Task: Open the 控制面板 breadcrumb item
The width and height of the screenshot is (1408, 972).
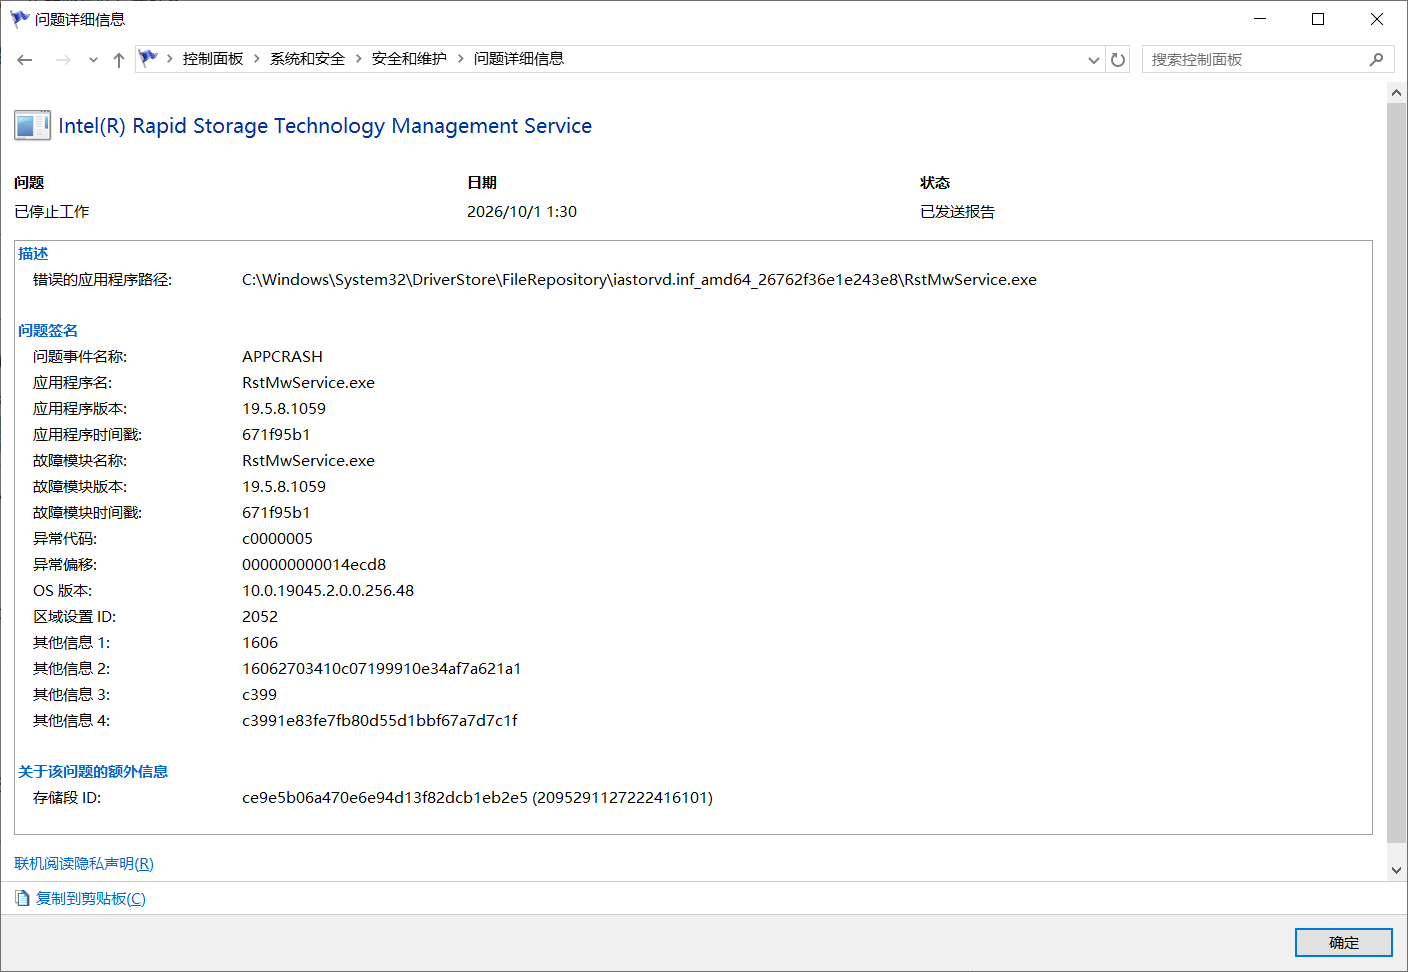Action: pyautogui.click(x=213, y=59)
